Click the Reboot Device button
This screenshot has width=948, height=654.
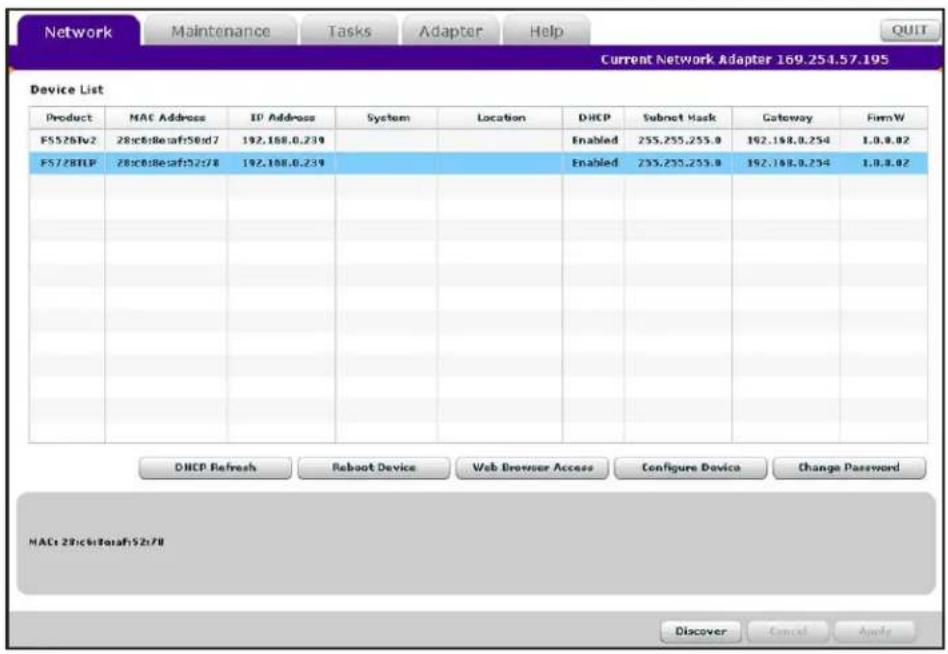[x=374, y=468]
